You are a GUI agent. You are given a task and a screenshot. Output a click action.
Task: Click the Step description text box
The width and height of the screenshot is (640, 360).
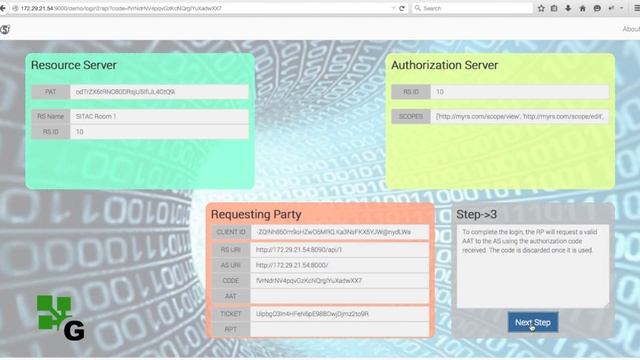point(533,266)
